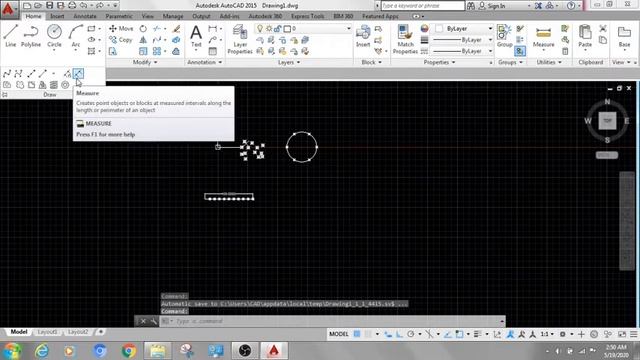Click the Donut icon in expanded Draw panel
This screenshot has width=640, height=360.
[65, 85]
